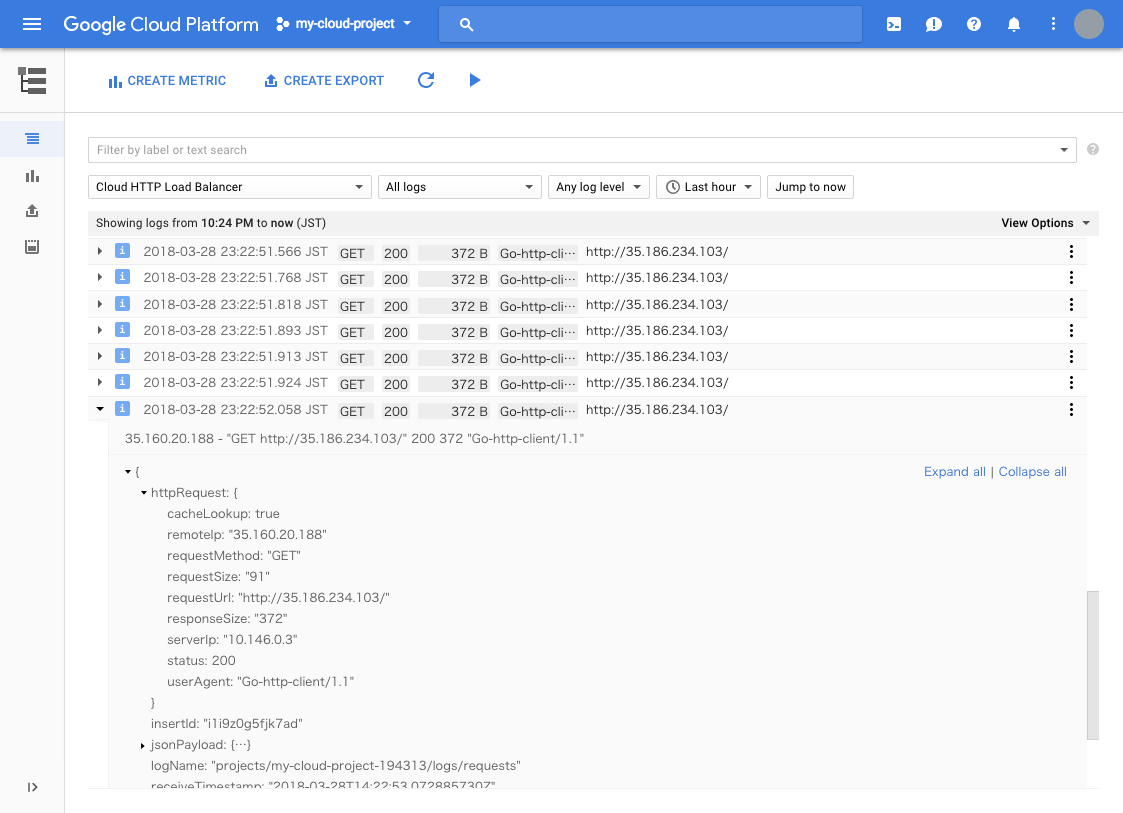Collapse the httpRequest node
Screen dimensions: 1123x813
coord(143,493)
